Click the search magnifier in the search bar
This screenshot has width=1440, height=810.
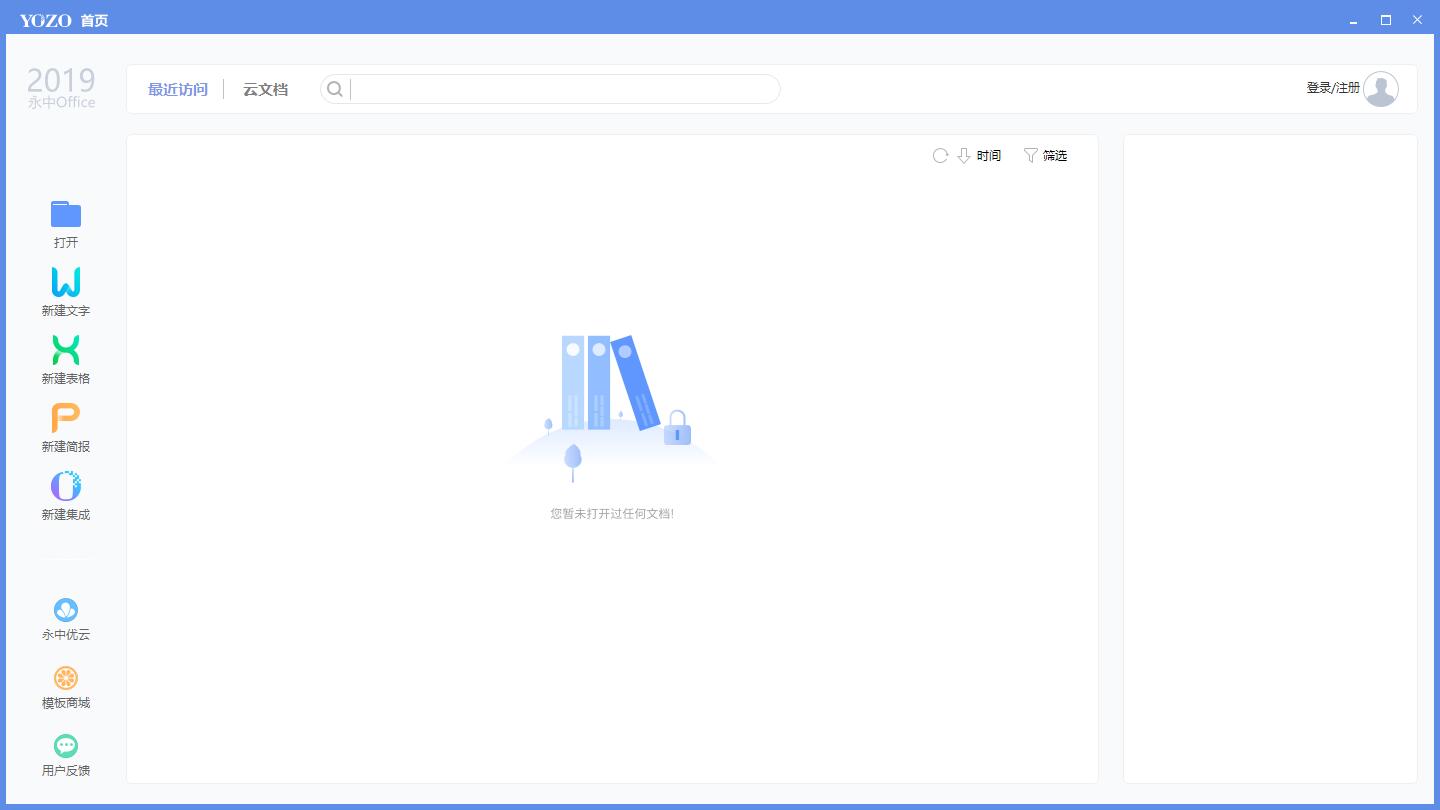pos(334,89)
